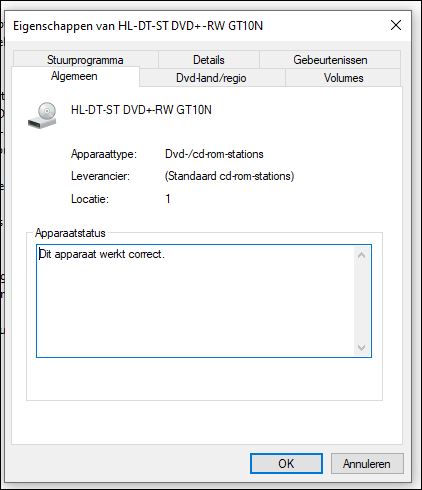Viewport: 422px width, 490px height.
Task: Open the Volumes tab
Action: click(x=343, y=78)
